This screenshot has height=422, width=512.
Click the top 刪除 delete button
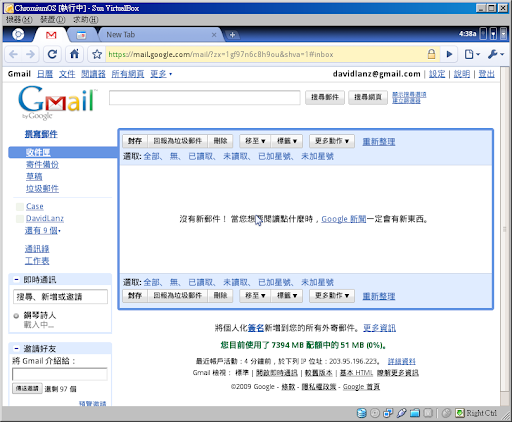click(x=220, y=141)
